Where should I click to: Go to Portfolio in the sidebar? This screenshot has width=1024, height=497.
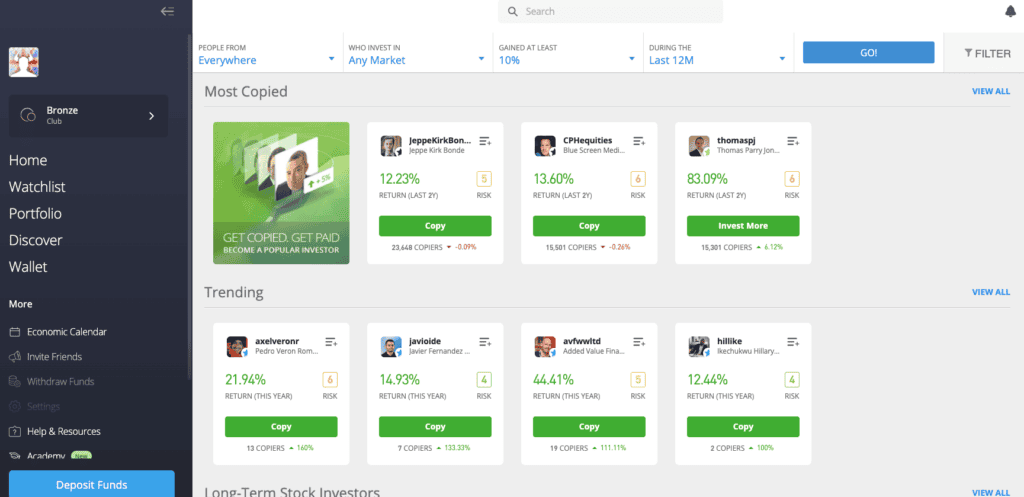point(35,214)
